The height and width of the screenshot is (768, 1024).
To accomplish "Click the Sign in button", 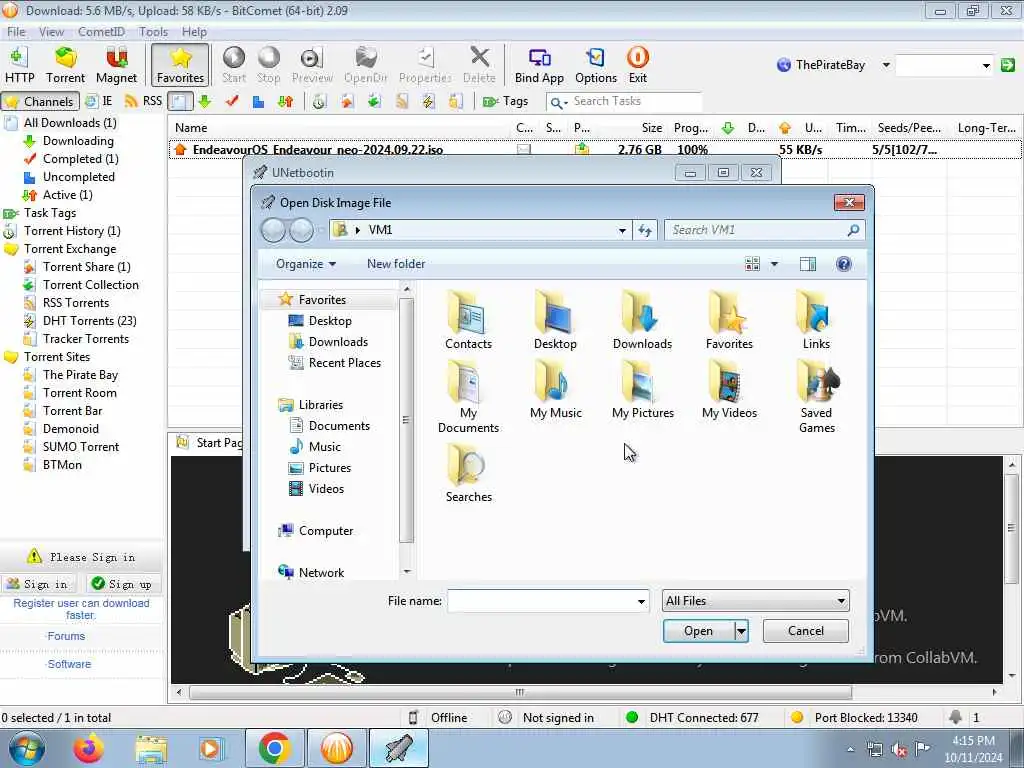I will point(38,584).
